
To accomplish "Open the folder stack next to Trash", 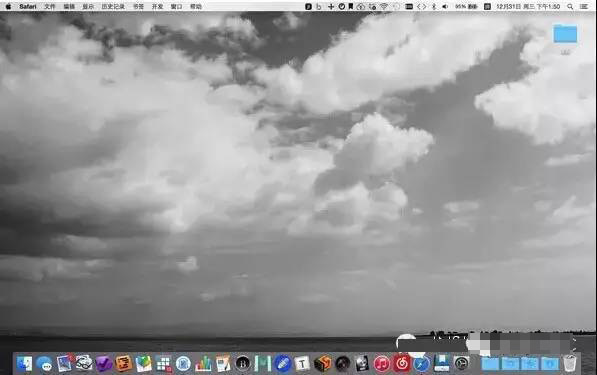I will tap(550, 364).
